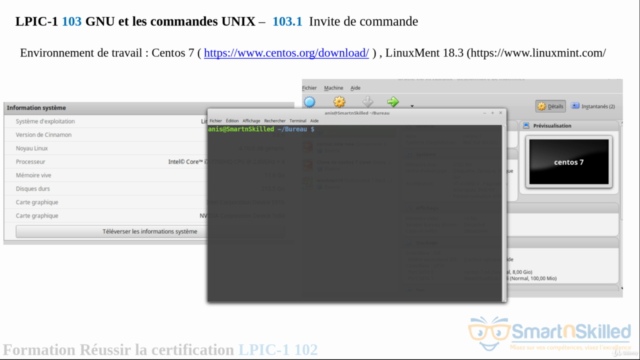Viewport: 640px width, 360px height.
Task: Select the Noyau Linux row
Action: point(149,148)
